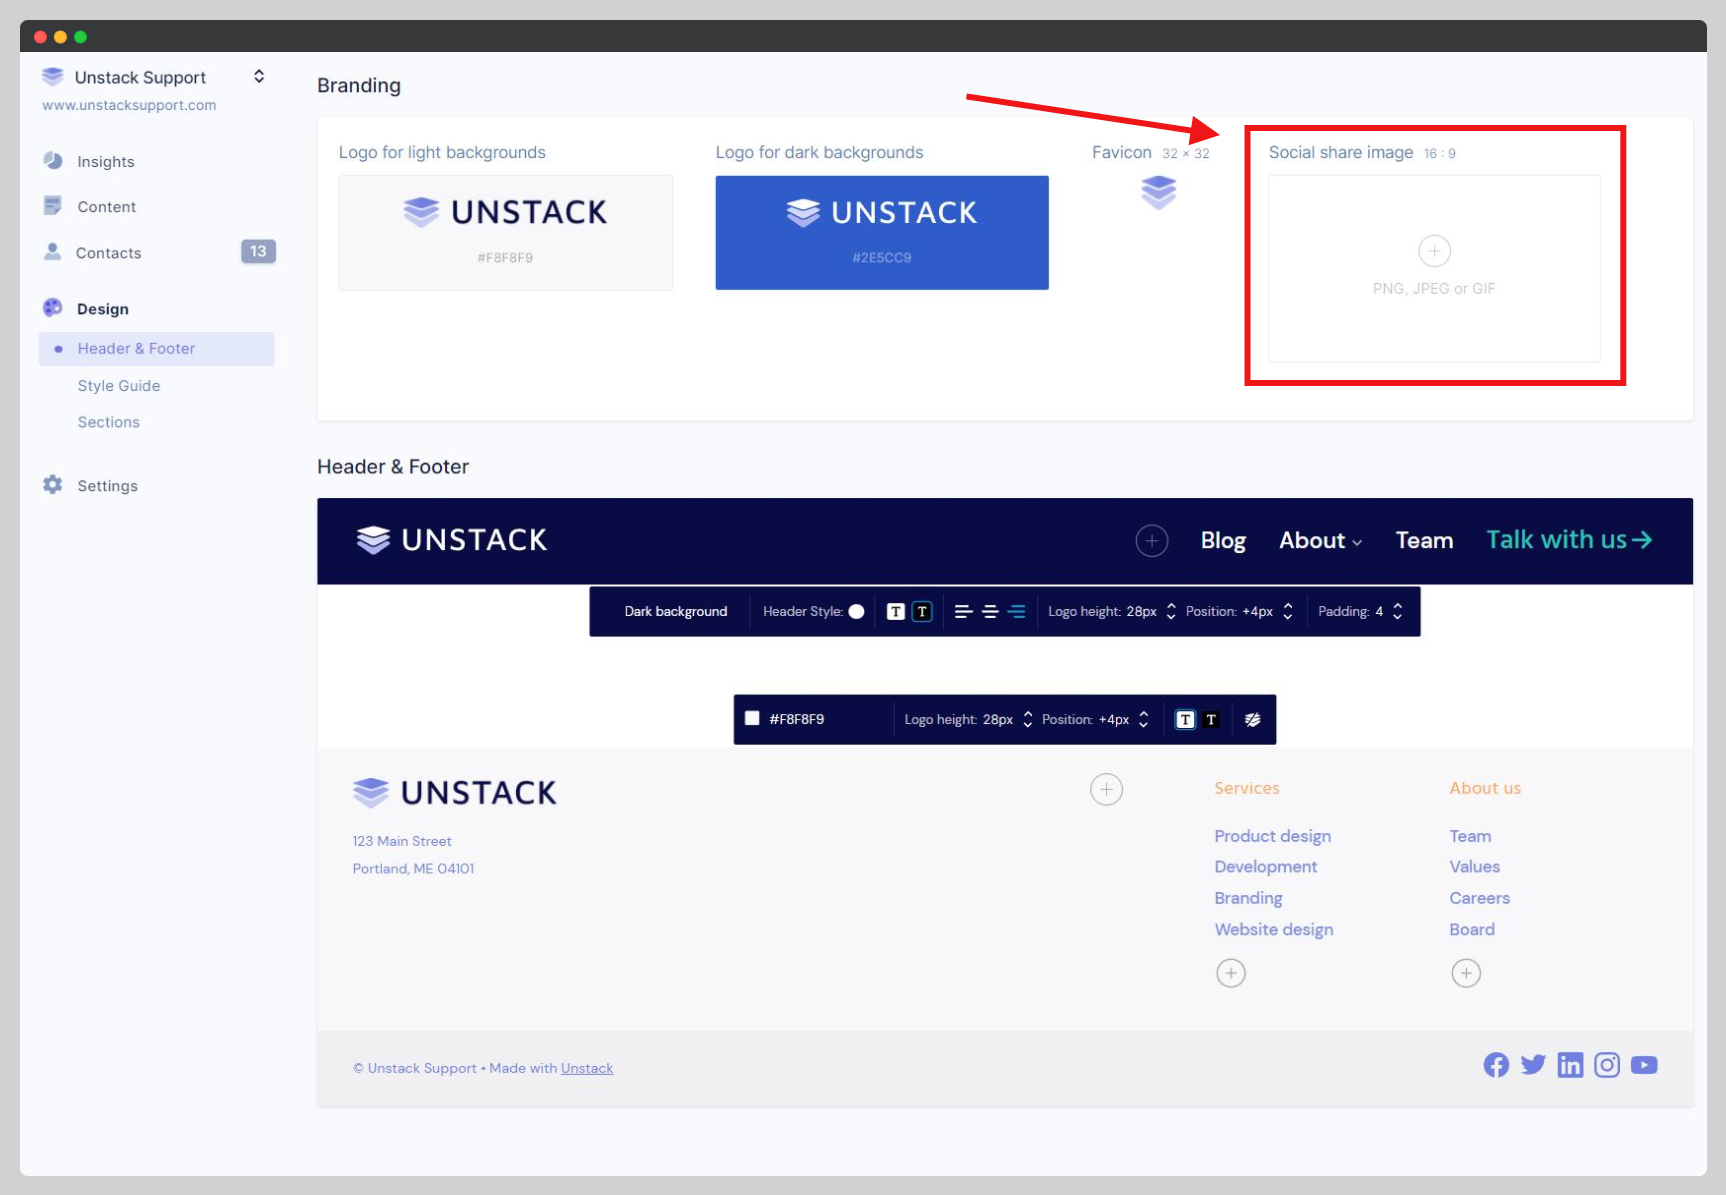Go to Insights in sidebar
Viewport: 1726px width, 1195px height.
106,162
